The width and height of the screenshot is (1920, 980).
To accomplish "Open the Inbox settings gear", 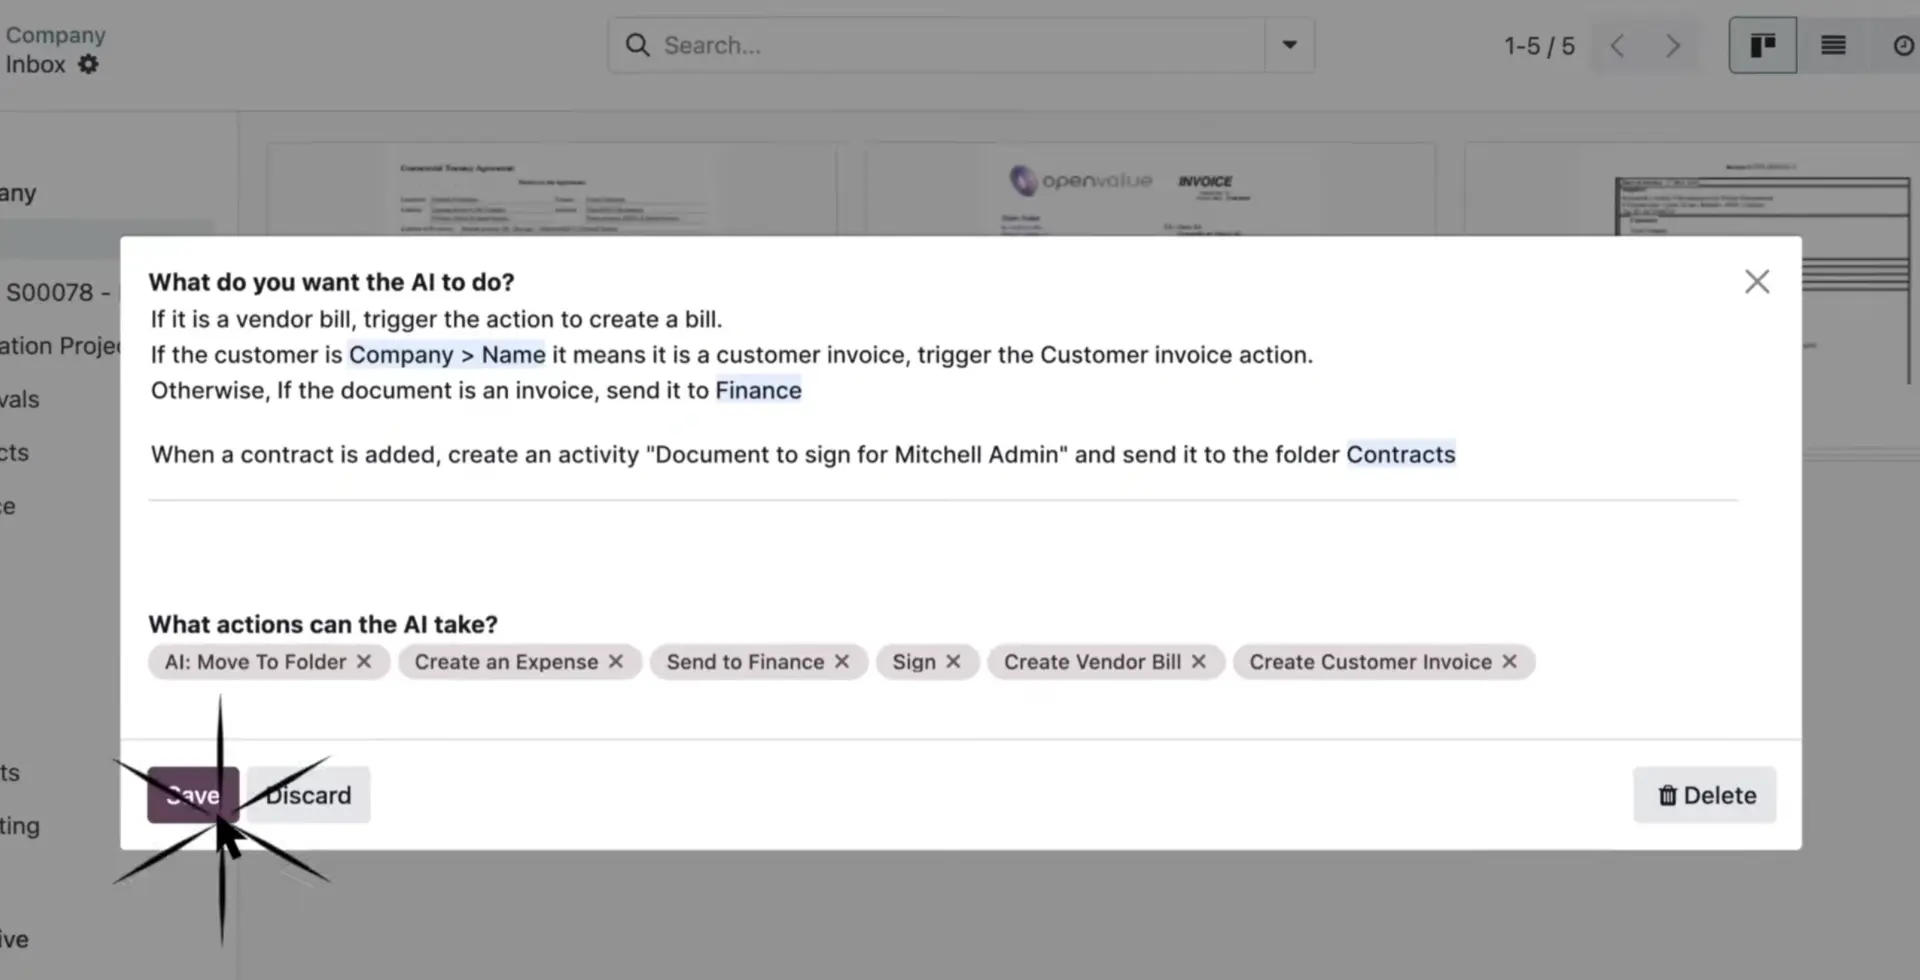I will [88, 63].
